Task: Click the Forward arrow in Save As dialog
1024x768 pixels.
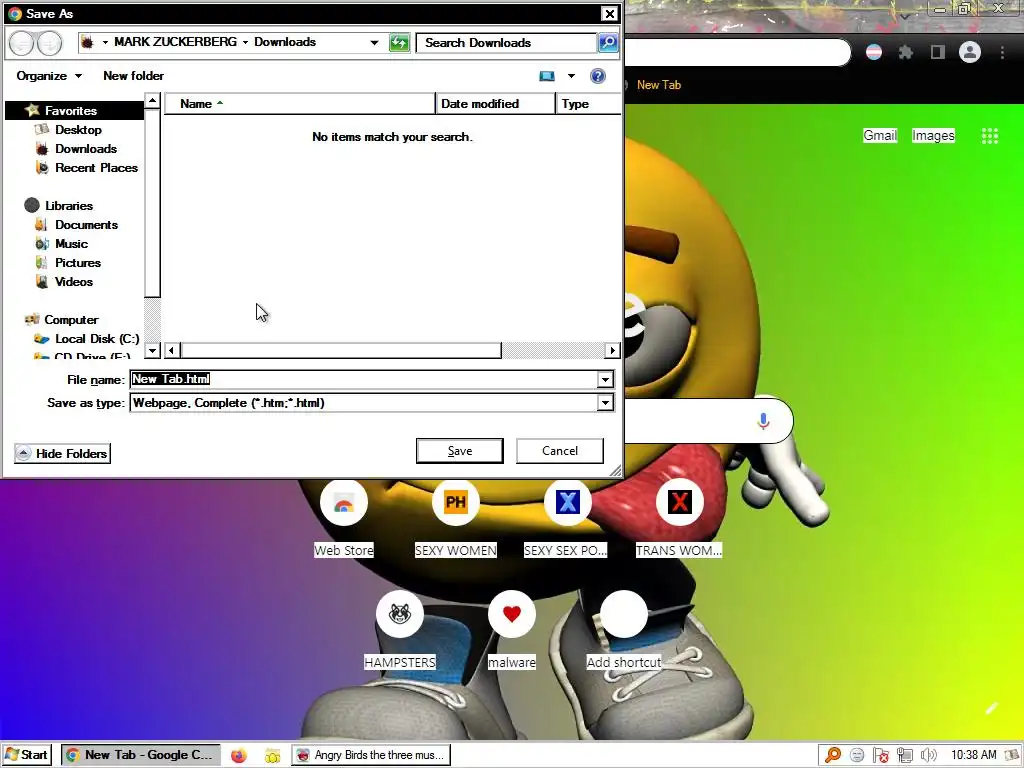Action: click(x=50, y=44)
